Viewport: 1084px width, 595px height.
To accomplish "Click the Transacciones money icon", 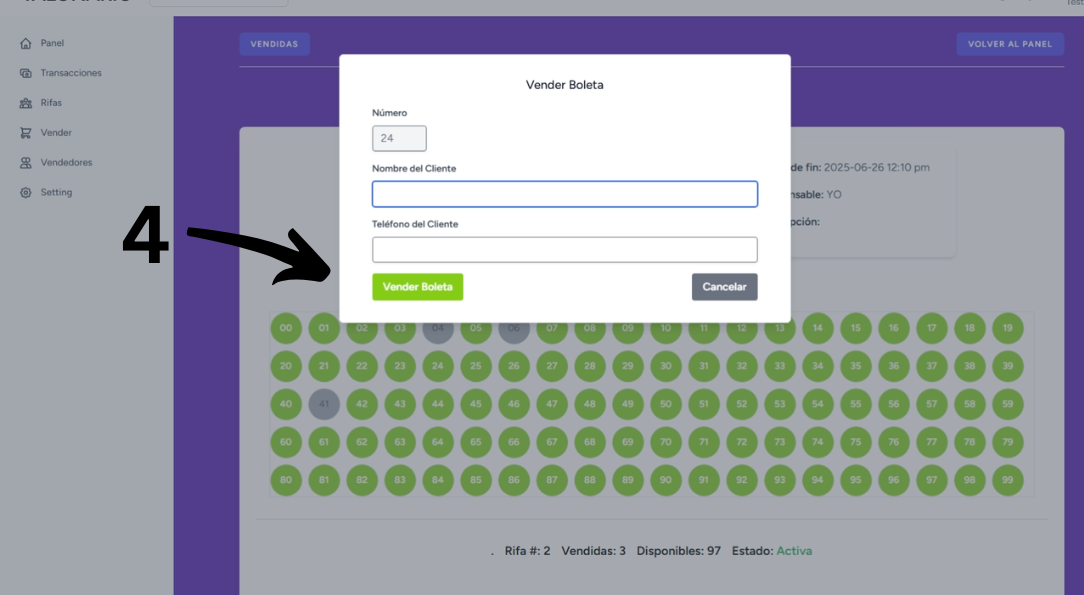I will 24,72.
